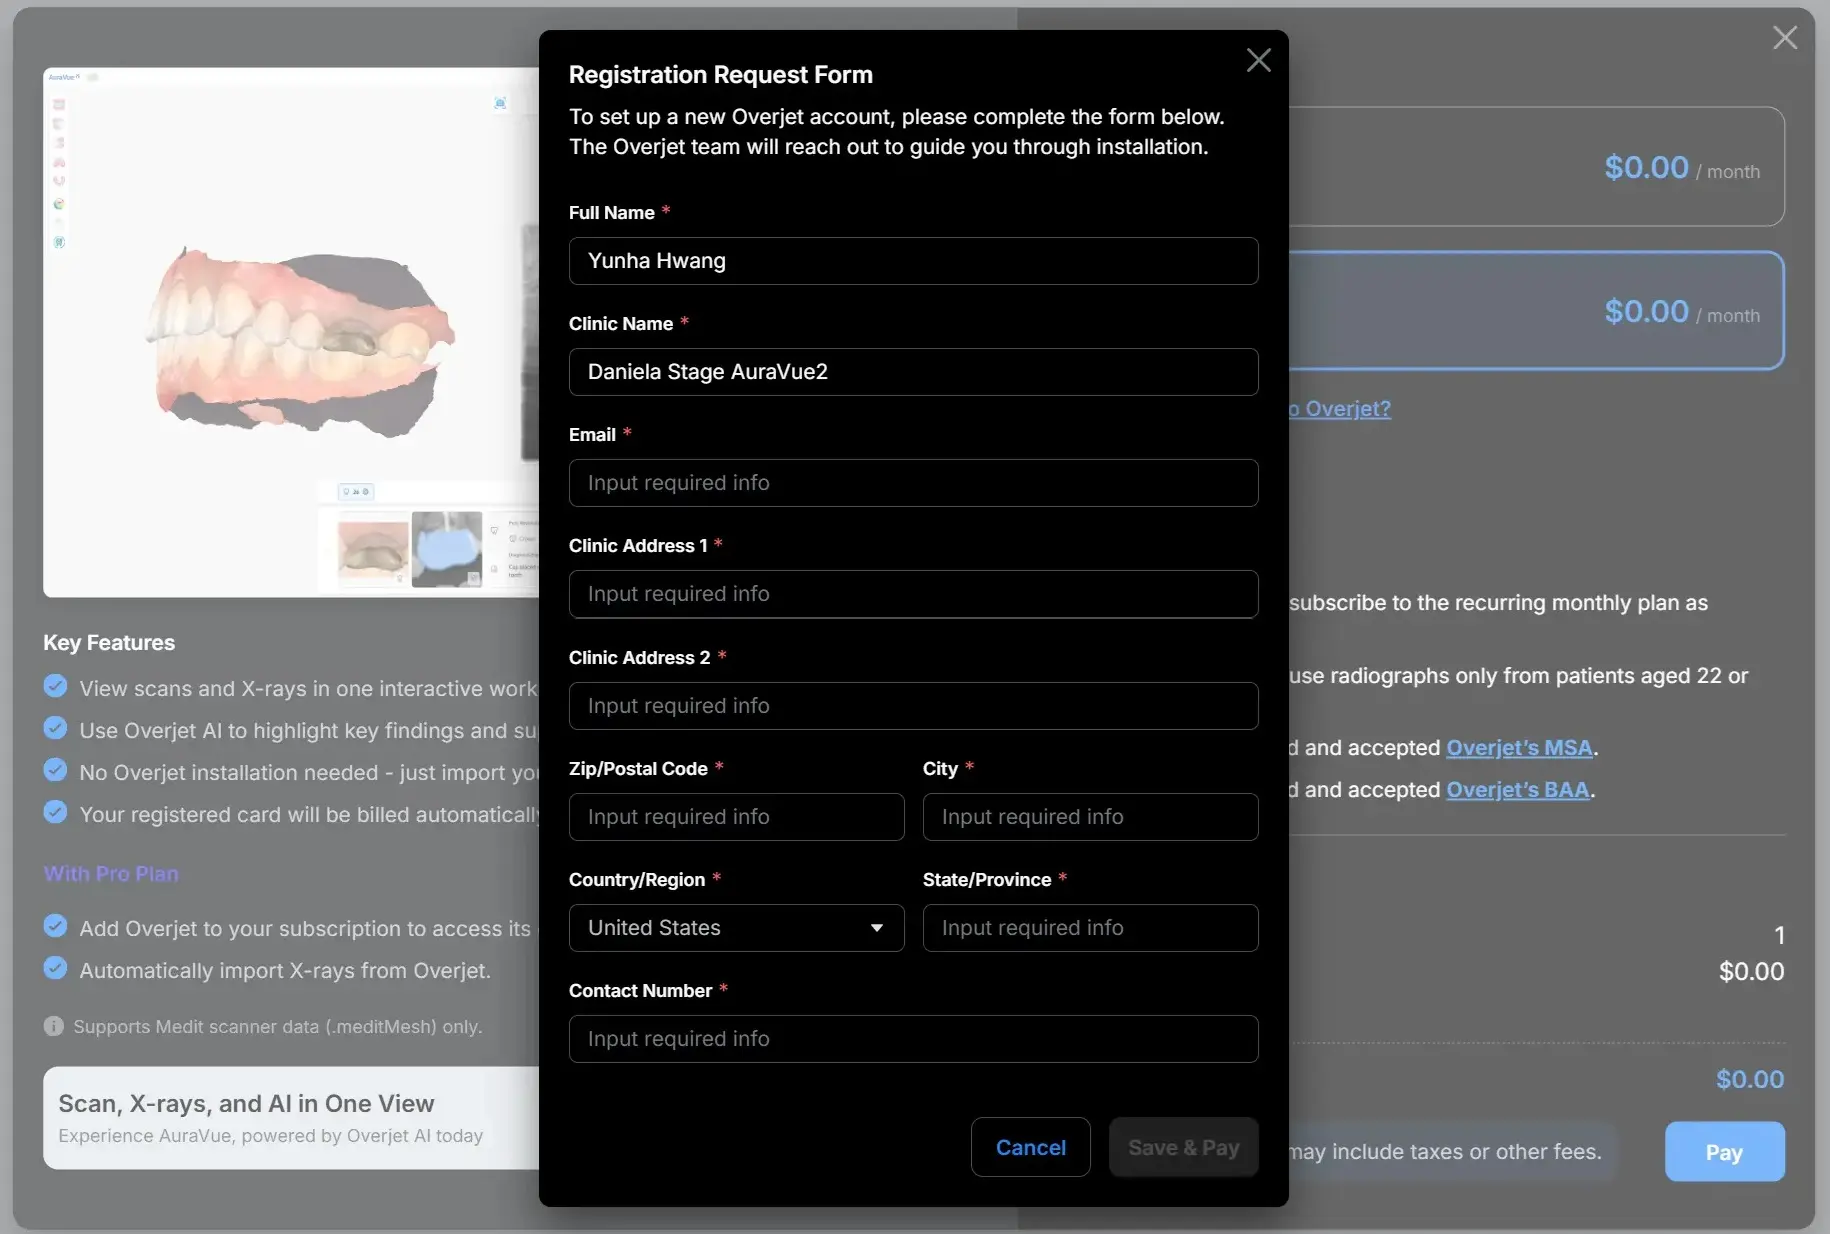Screen dimensions: 1830x1234
Task: Click checkmark icon next to 'No Overjet installation needed'
Action: coord(56,770)
